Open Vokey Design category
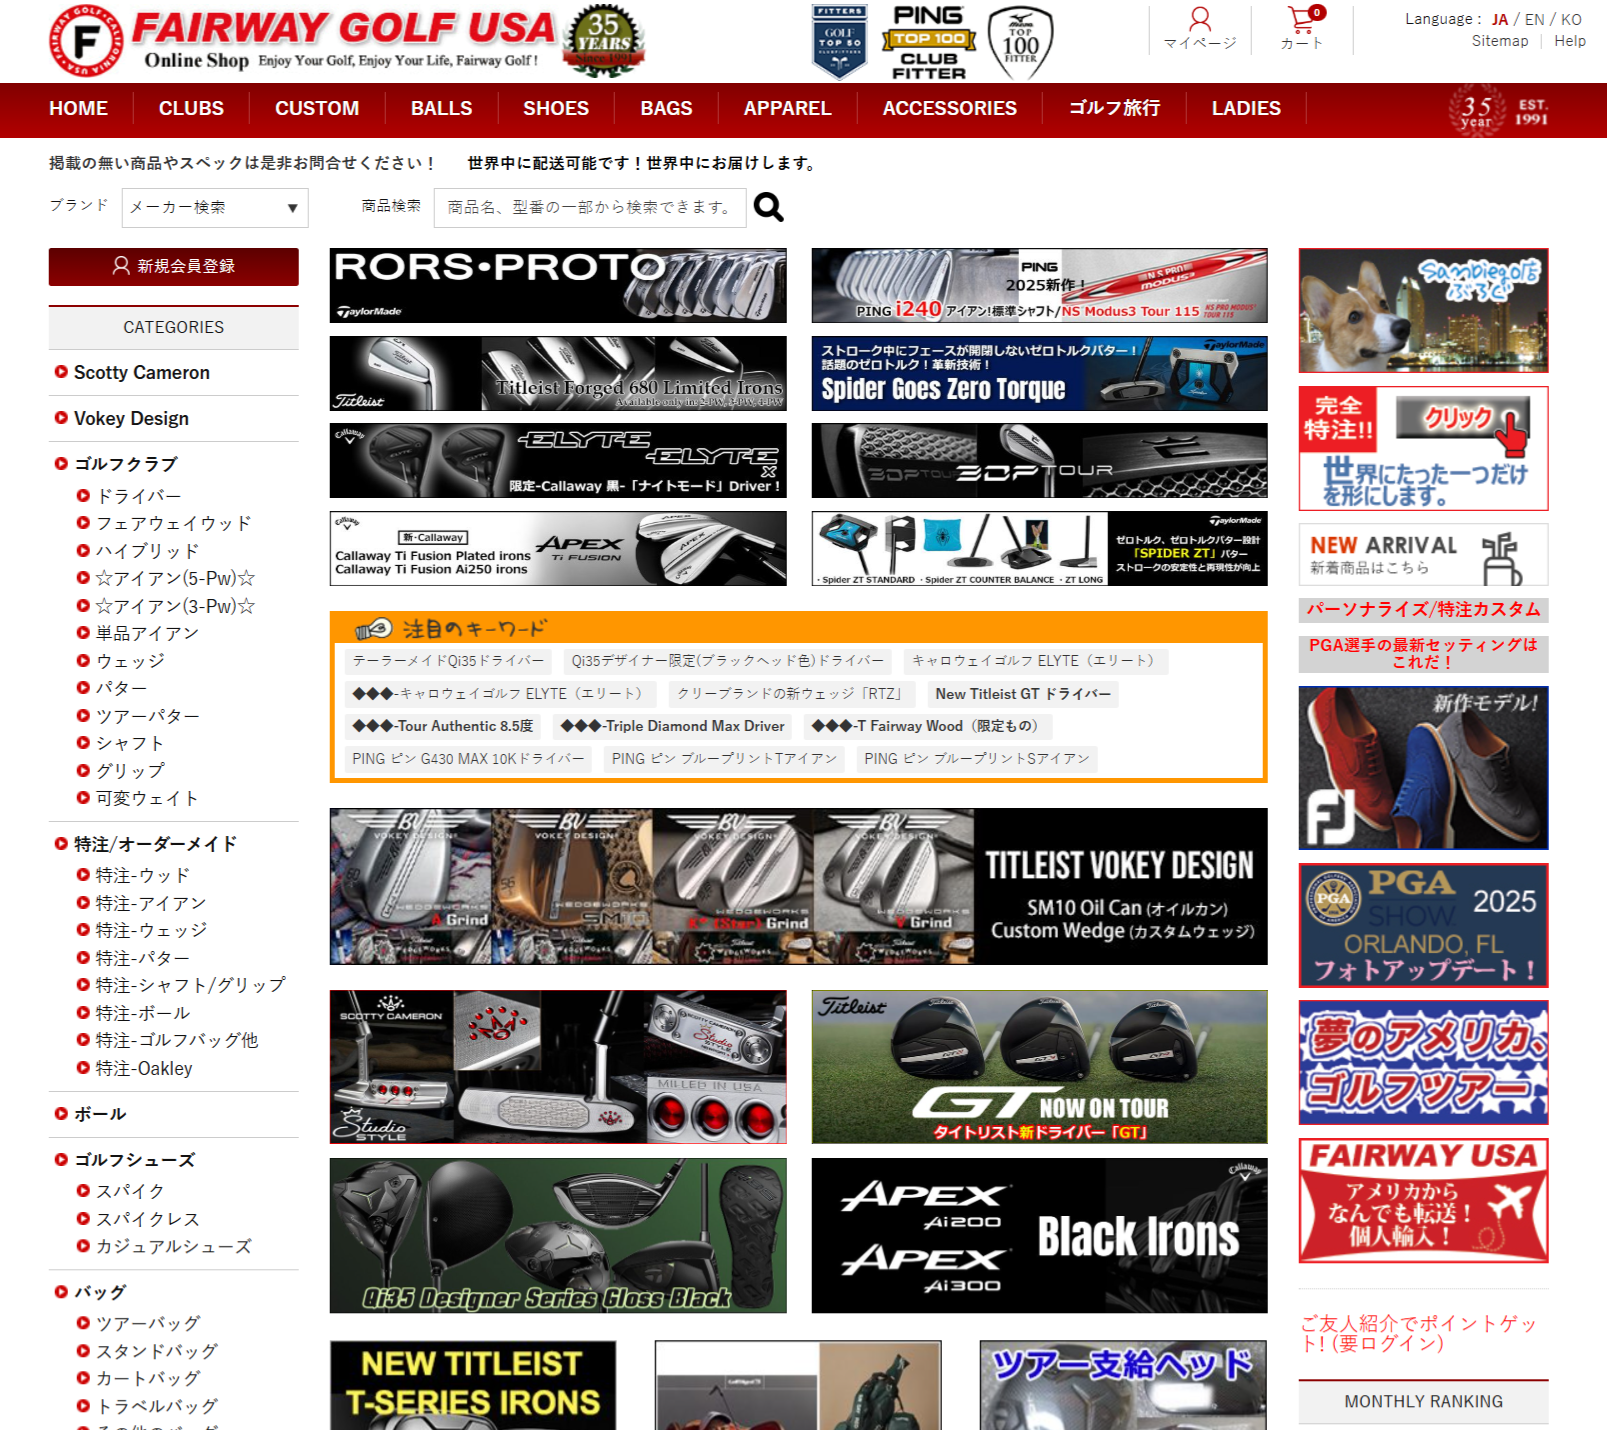The width and height of the screenshot is (1607, 1430). click(x=131, y=418)
